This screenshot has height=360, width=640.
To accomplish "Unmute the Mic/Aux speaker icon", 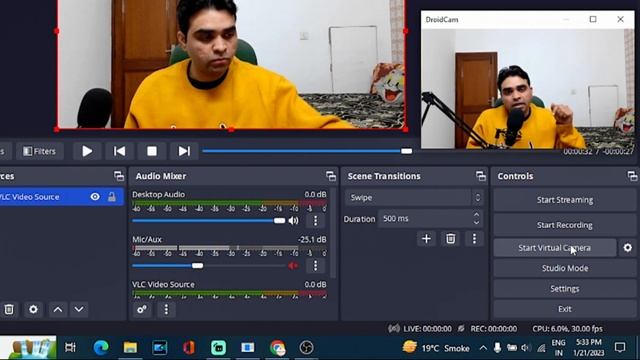I will coord(293,266).
